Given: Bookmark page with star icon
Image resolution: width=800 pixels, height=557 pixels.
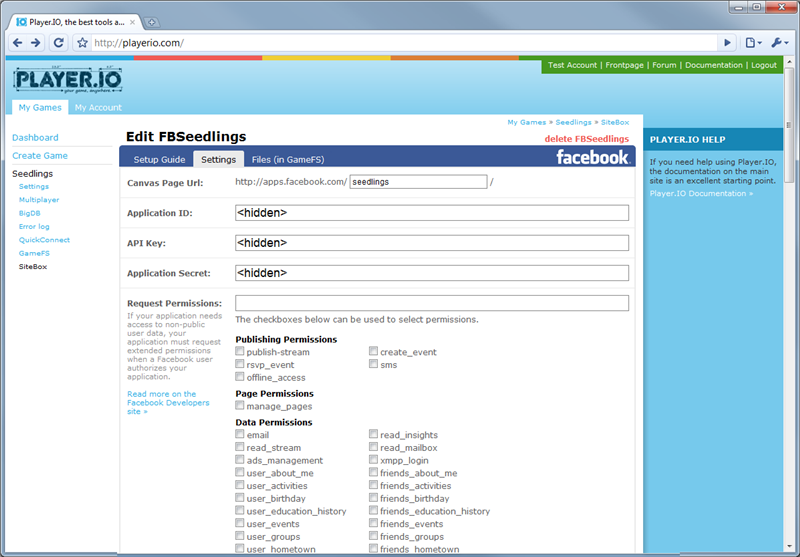Looking at the screenshot, I should [x=82, y=43].
